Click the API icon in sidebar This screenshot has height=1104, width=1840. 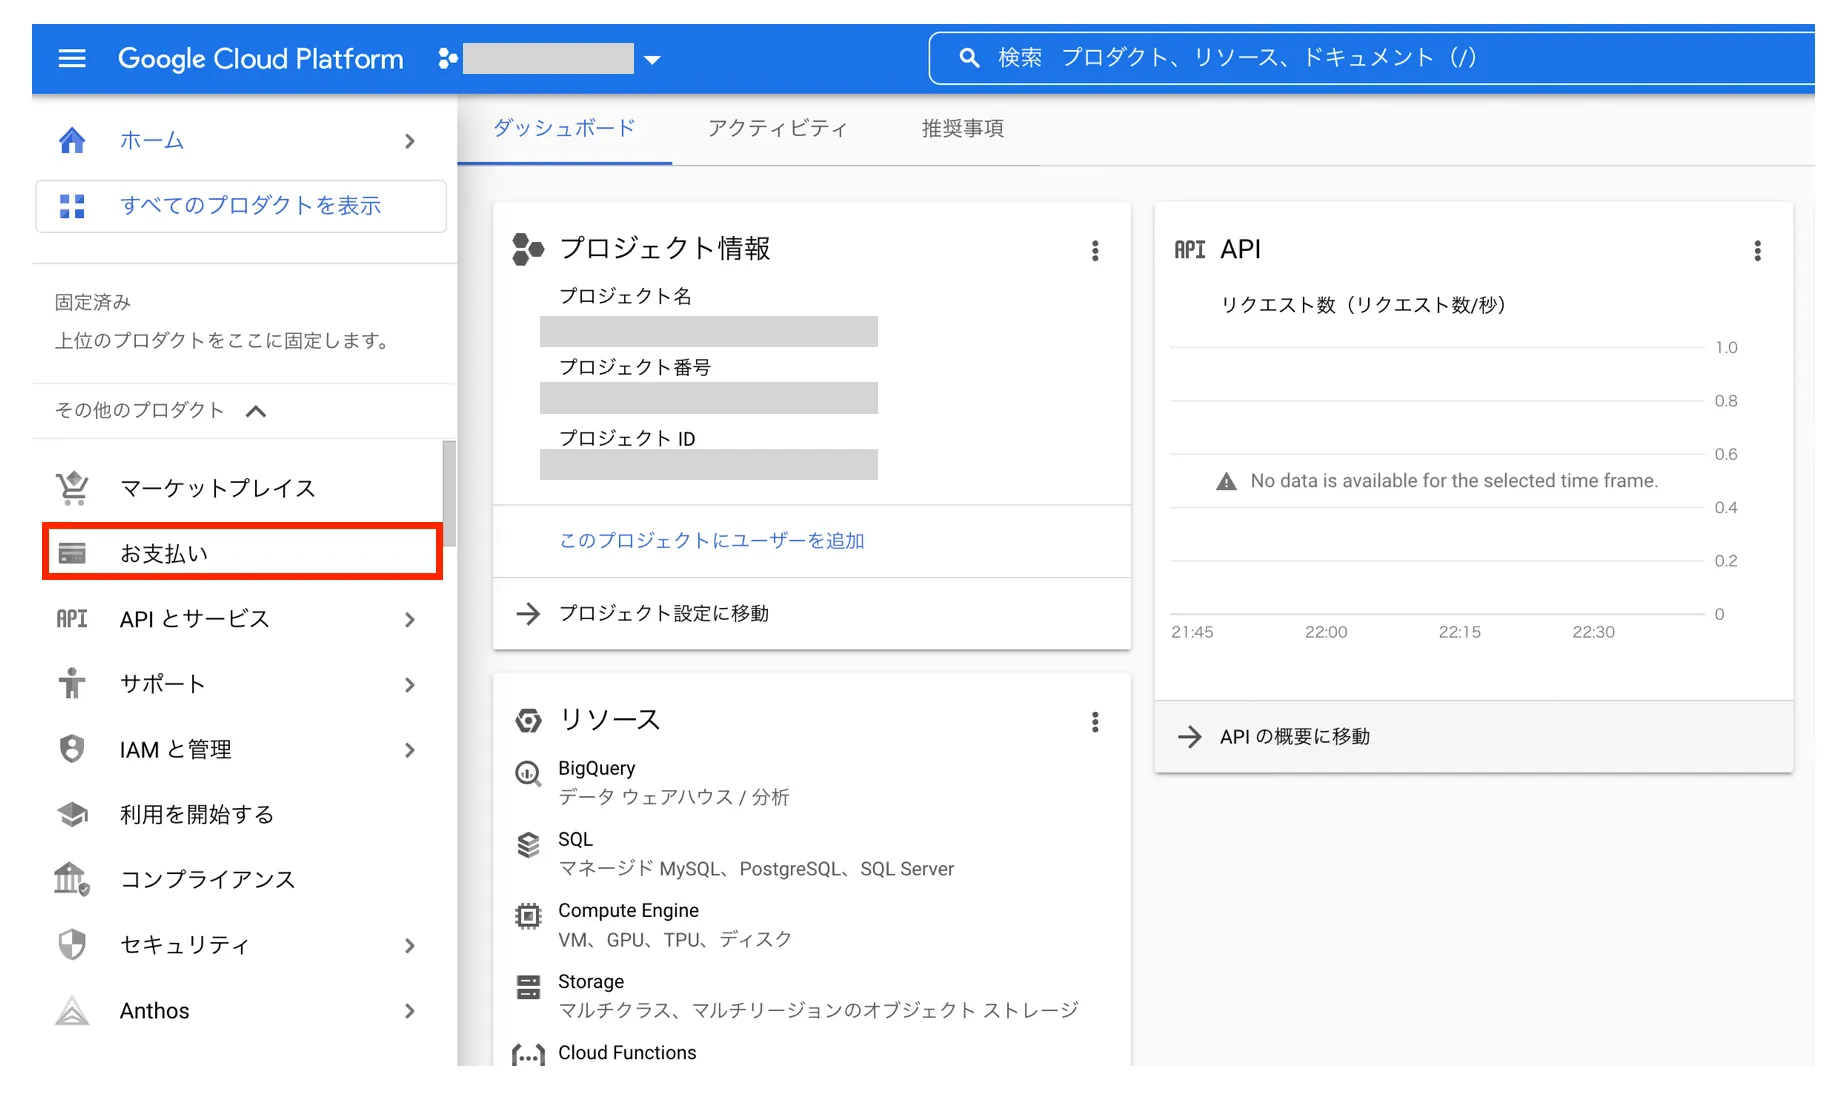pos(72,619)
